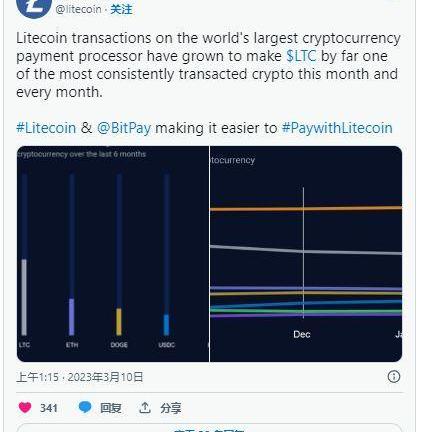Click the blue reply speech bubble icon

click(85, 407)
